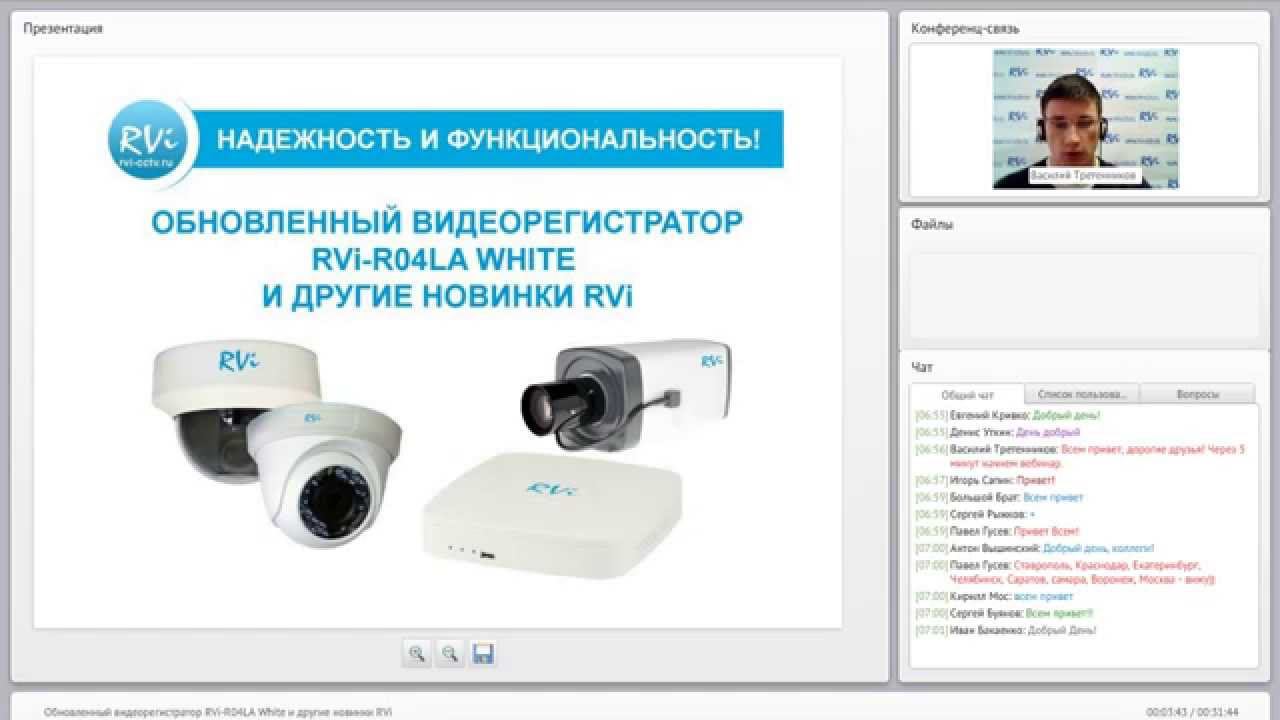Viewport: 1280px width, 720px height.
Task: Select Евгений Кривко's chat message
Action: [x=1008, y=415]
